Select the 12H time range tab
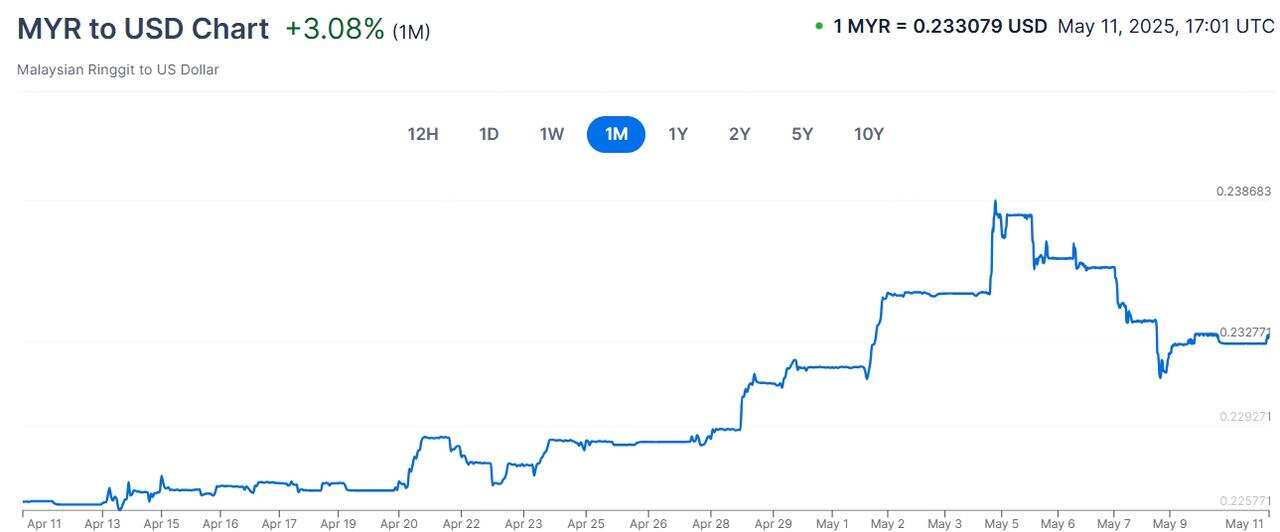1280x532 pixels. tap(423, 134)
